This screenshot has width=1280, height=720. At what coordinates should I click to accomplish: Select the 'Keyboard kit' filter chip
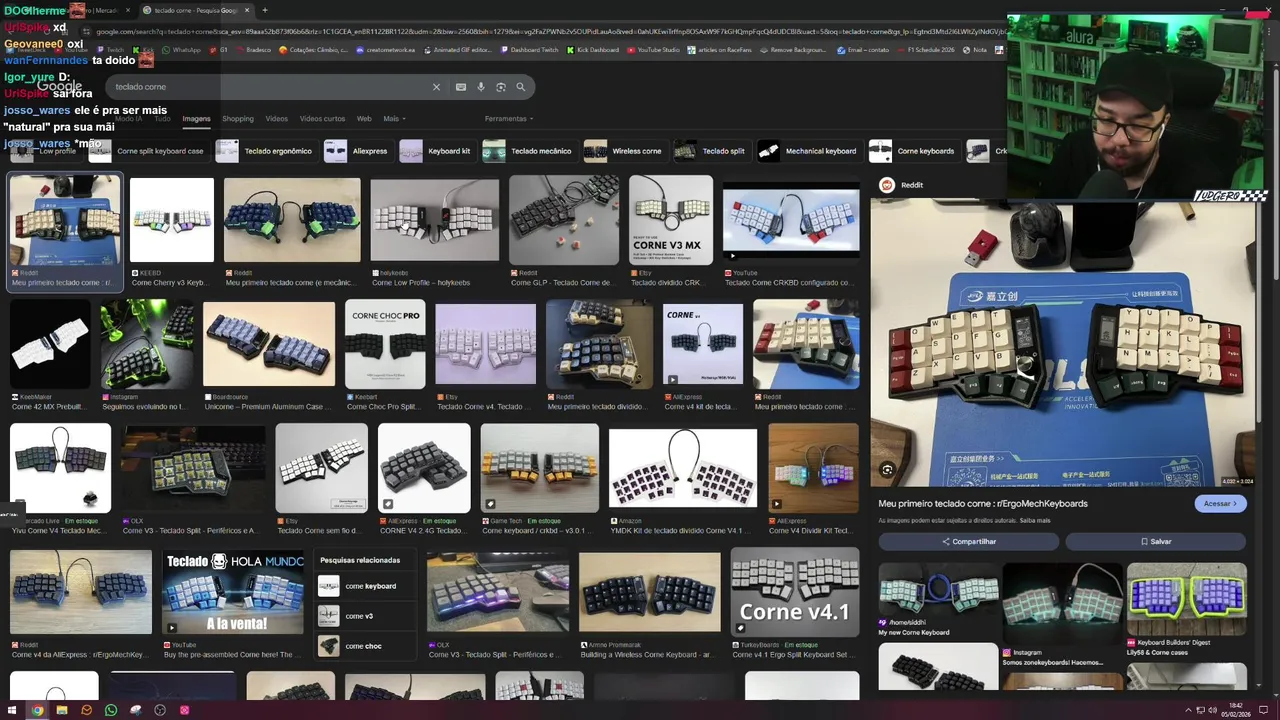pos(436,151)
